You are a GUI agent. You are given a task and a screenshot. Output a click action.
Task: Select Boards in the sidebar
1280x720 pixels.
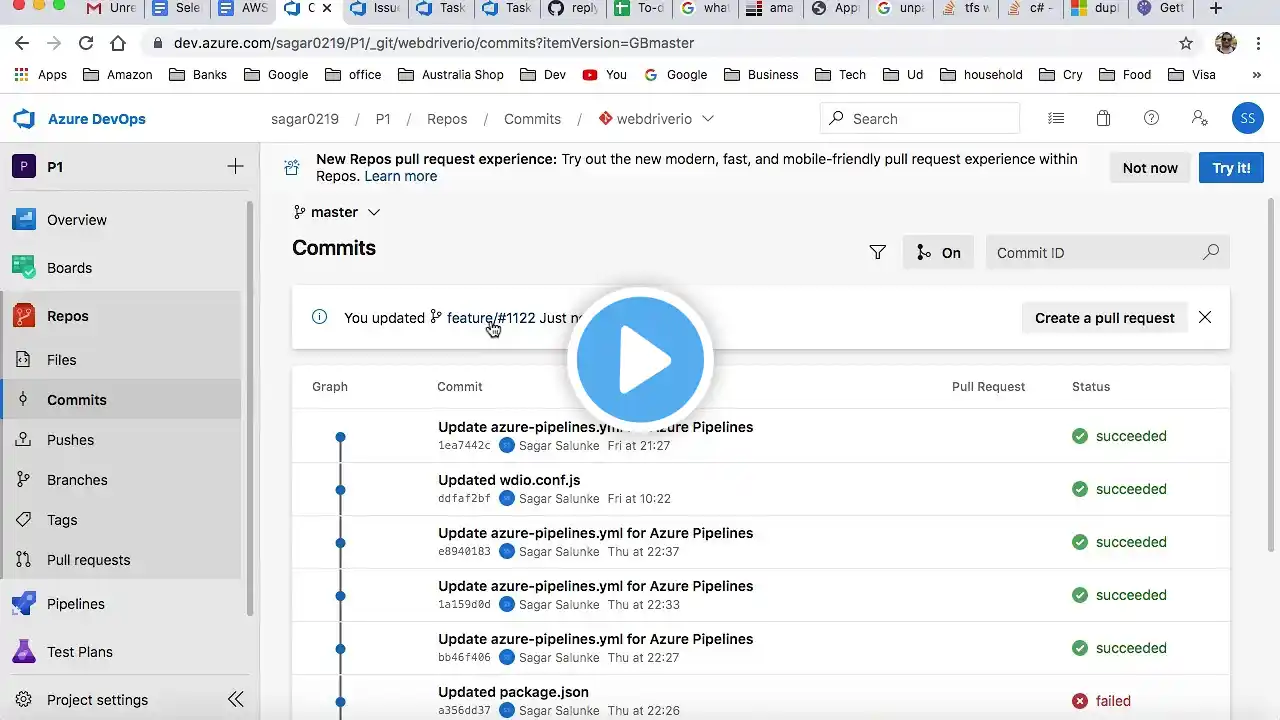click(121, 267)
